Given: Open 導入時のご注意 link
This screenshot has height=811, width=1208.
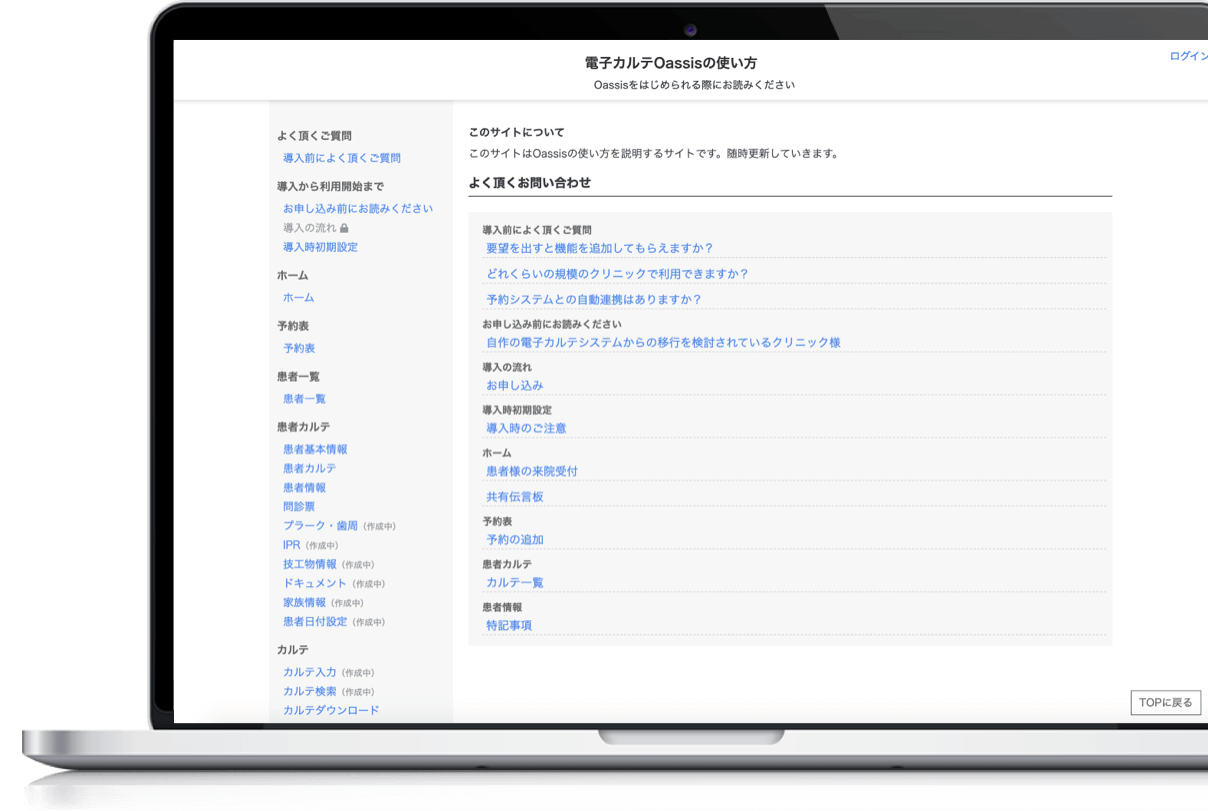Looking at the screenshot, I should (526, 429).
